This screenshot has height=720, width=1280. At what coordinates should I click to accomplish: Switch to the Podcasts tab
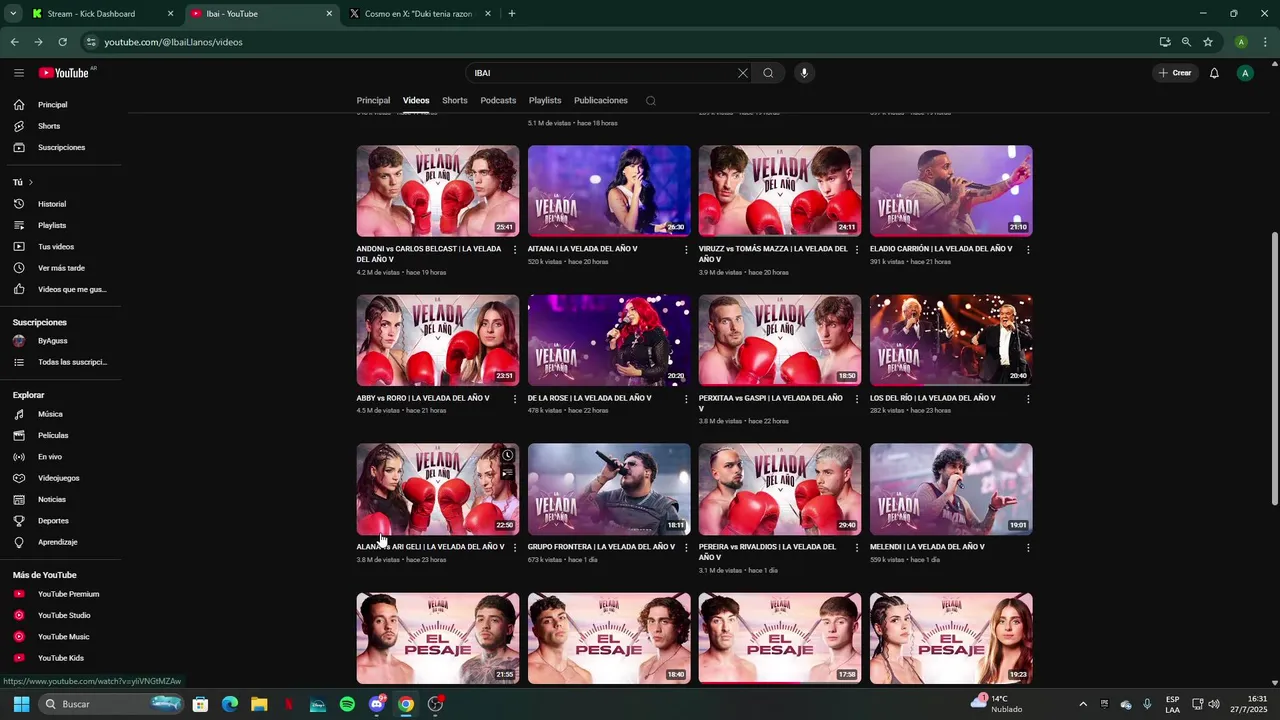tap(498, 100)
